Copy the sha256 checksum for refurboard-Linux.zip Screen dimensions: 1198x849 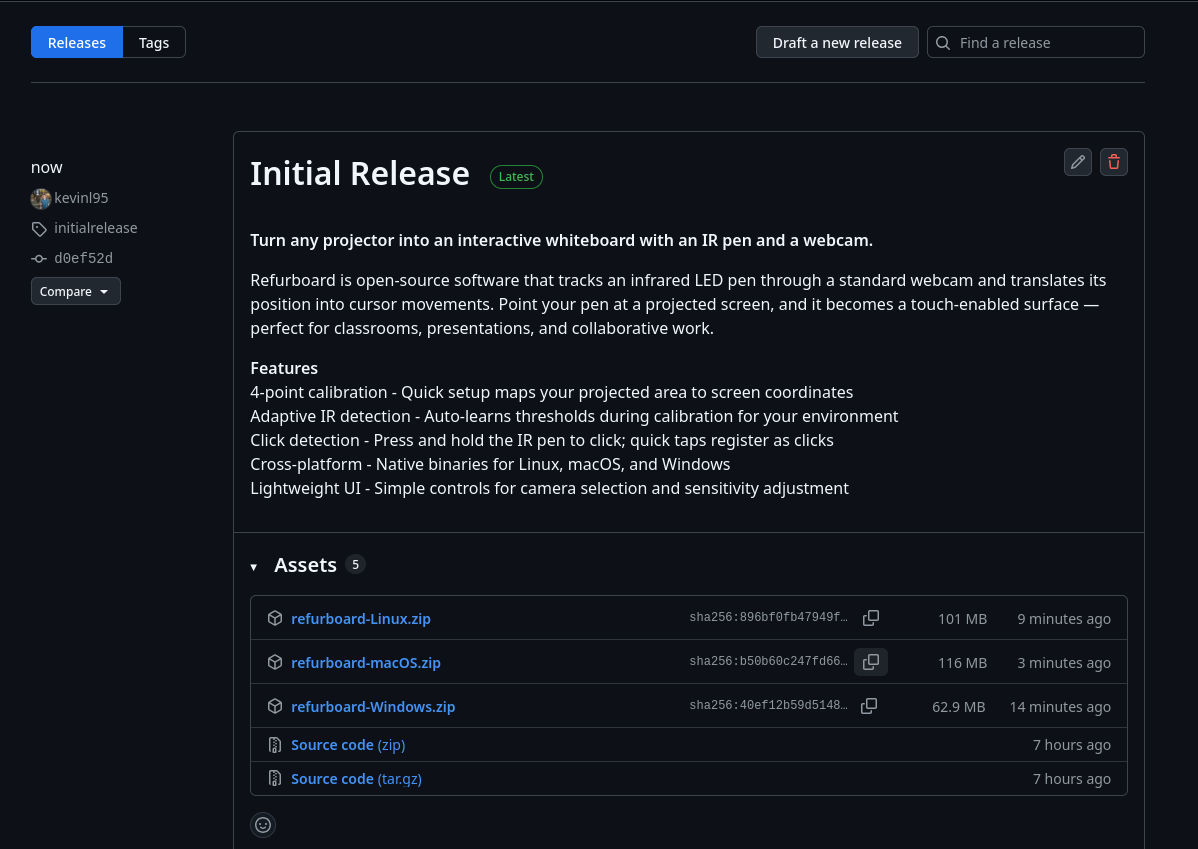870,618
